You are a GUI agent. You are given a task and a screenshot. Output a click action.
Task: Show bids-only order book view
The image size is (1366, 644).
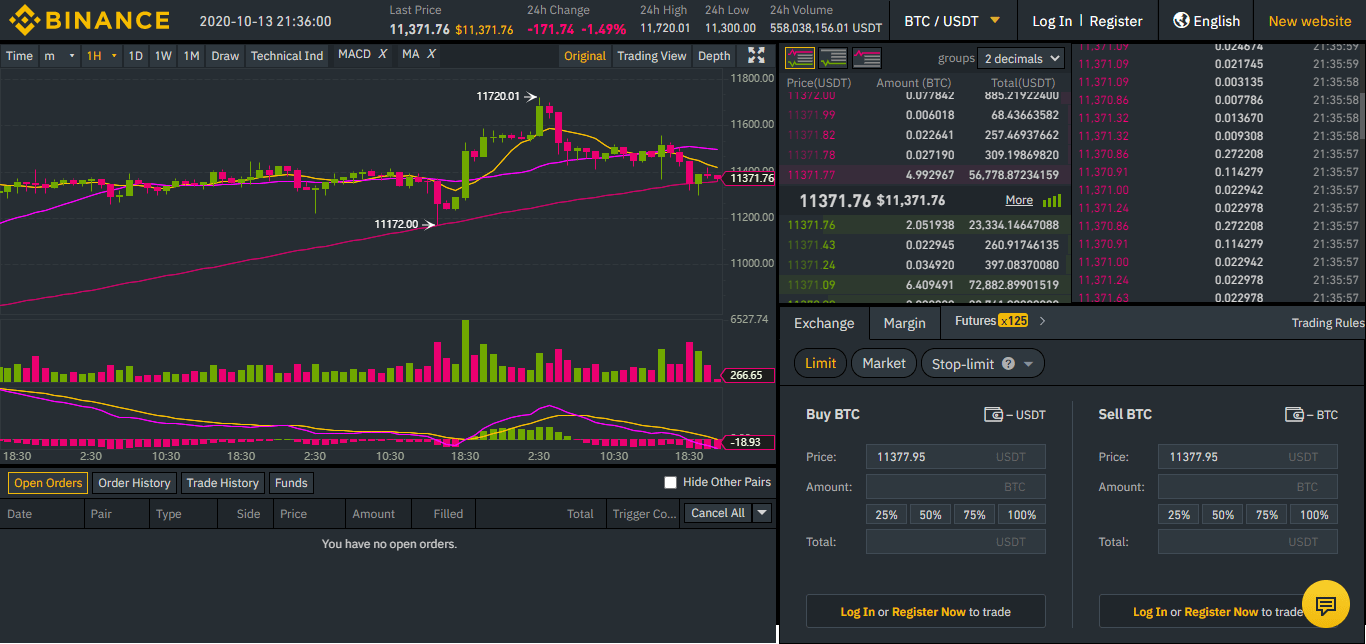[833, 58]
